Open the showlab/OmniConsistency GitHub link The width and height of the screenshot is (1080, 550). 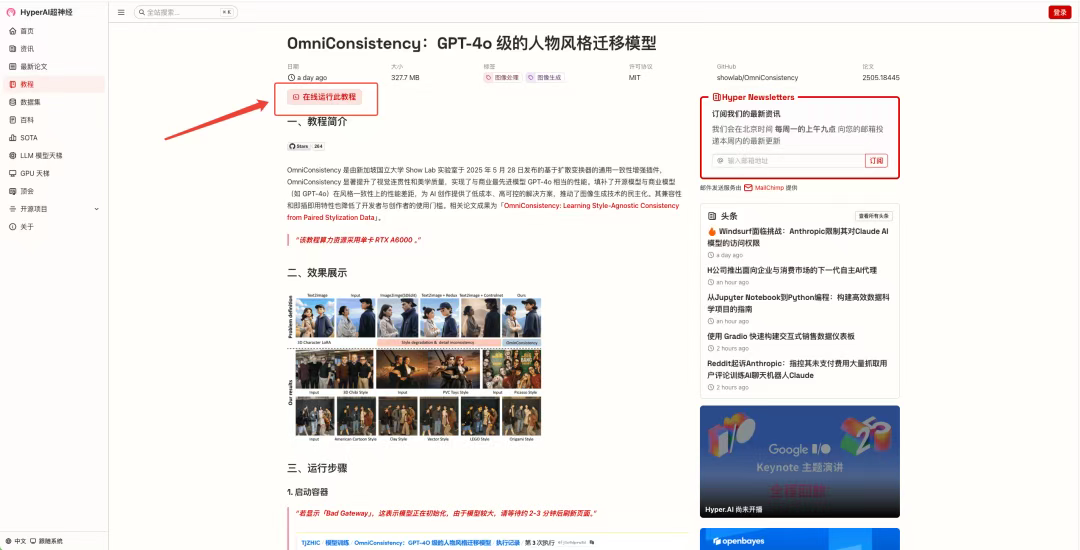click(757, 77)
